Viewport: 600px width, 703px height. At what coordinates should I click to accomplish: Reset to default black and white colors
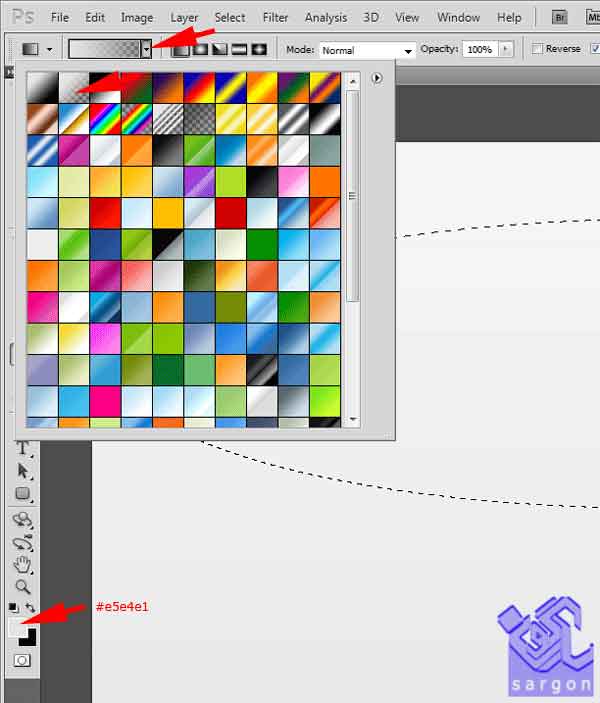[x=13, y=607]
